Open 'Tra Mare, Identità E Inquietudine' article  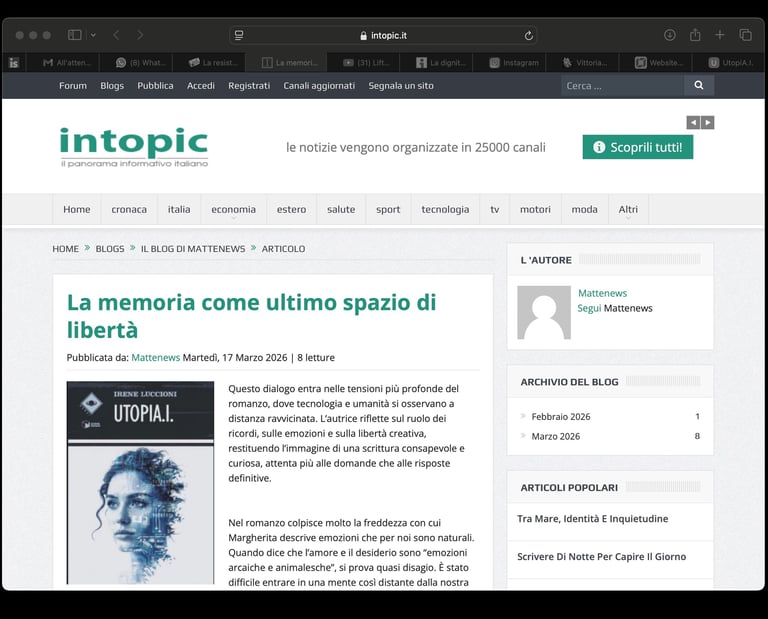coord(593,519)
